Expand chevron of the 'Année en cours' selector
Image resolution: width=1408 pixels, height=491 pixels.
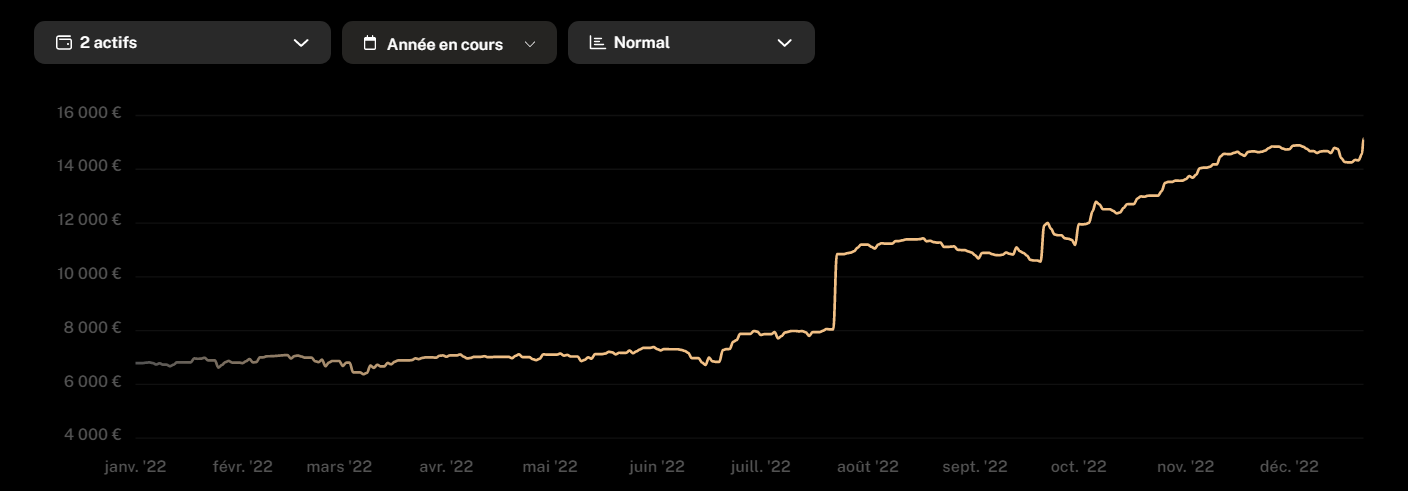tap(530, 44)
